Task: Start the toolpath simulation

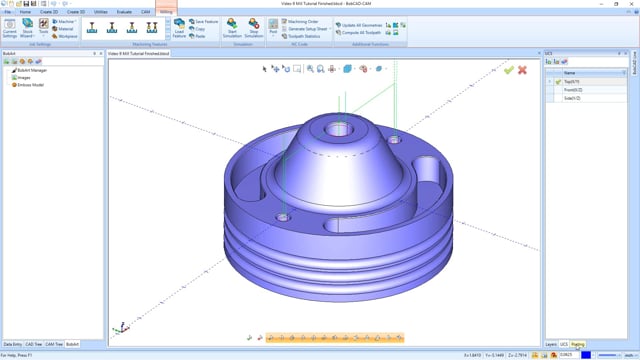Action: tap(232, 28)
